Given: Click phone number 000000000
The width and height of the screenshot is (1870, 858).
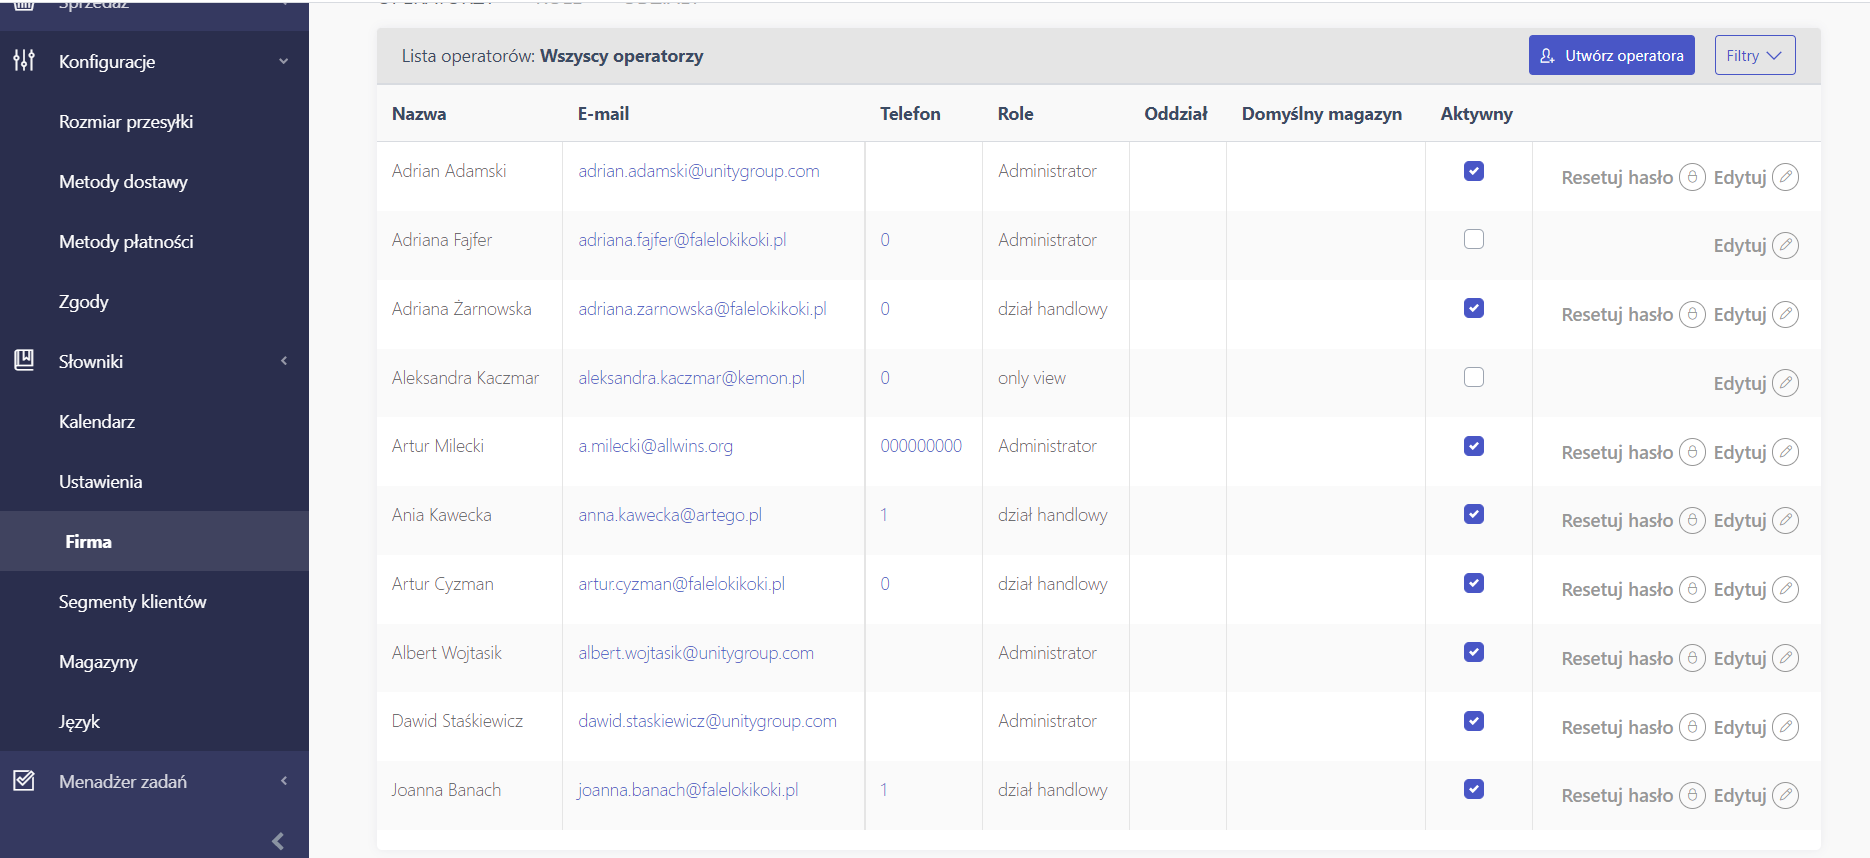Looking at the screenshot, I should [x=921, y=446].
